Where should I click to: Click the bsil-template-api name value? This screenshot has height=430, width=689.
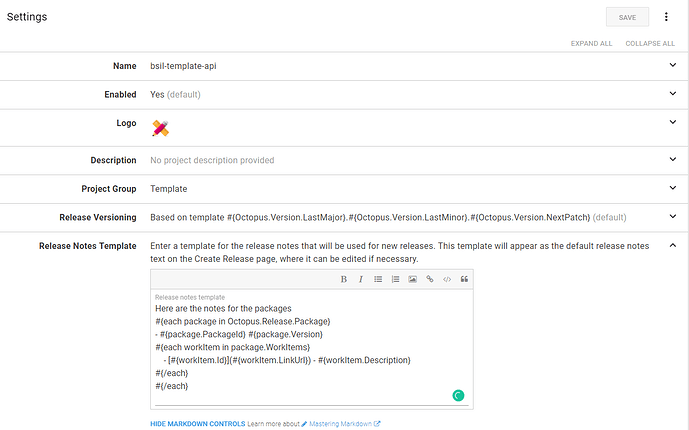(x=183, y=66)
